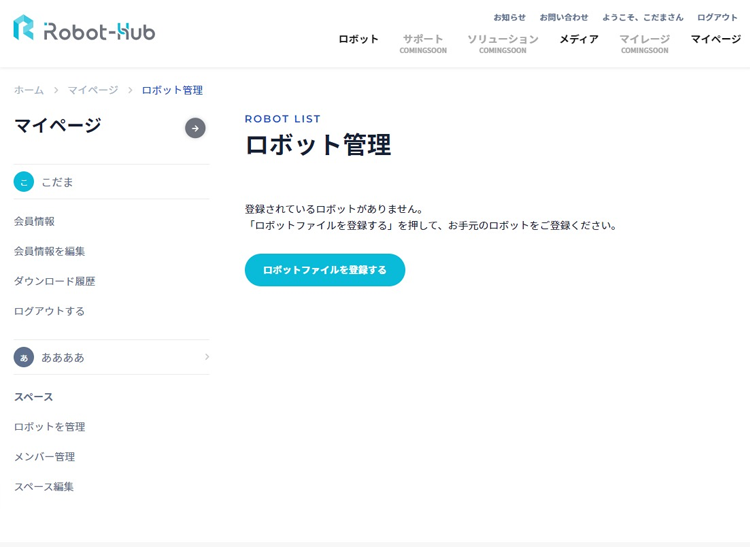Open お知らせ link
Screen dimensions: 750x547
509,17
